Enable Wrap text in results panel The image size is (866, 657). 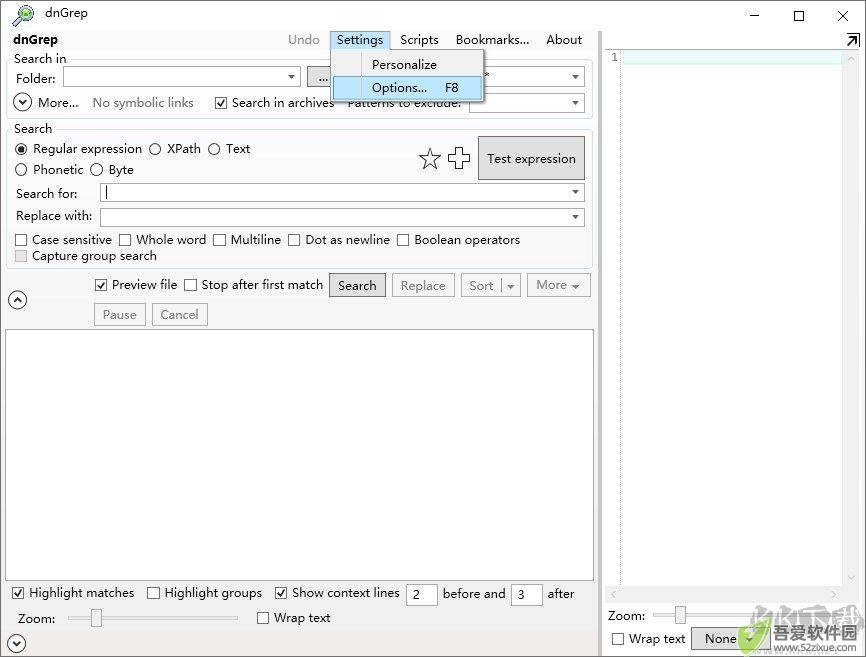(x=263, y=618)
